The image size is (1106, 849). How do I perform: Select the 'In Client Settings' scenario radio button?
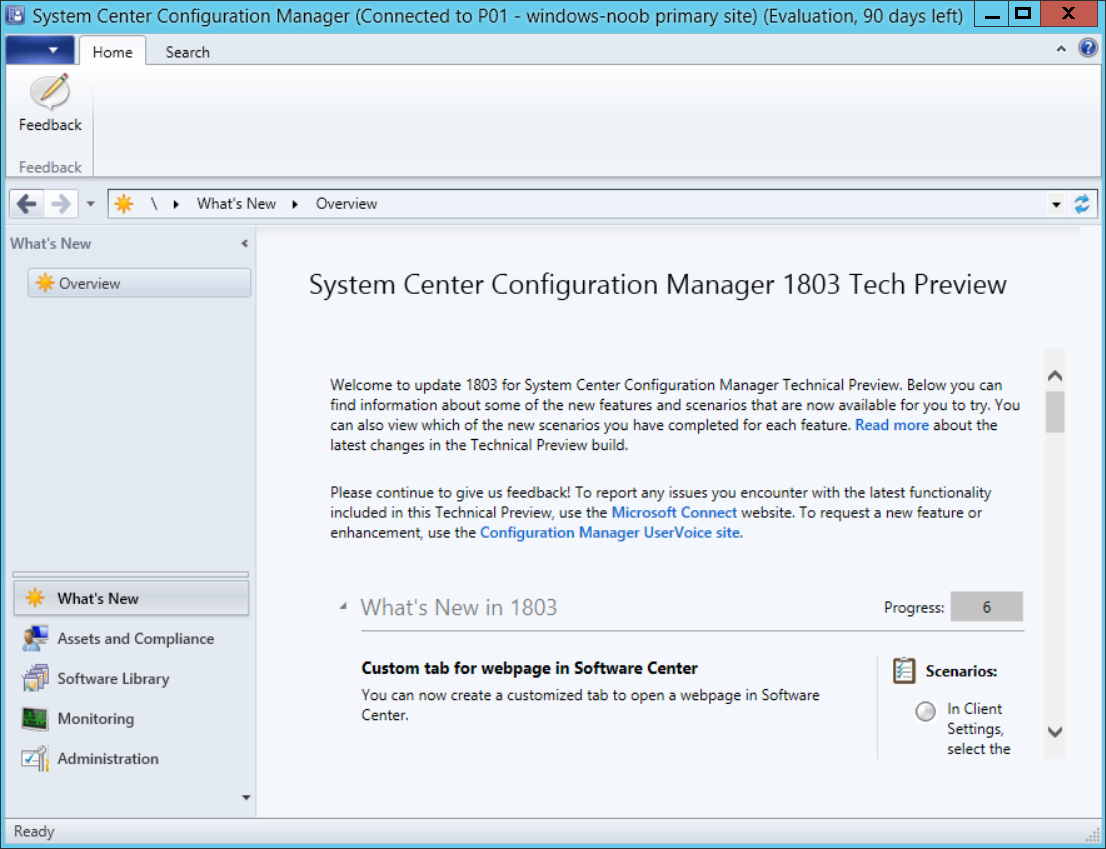coord(925,711)
